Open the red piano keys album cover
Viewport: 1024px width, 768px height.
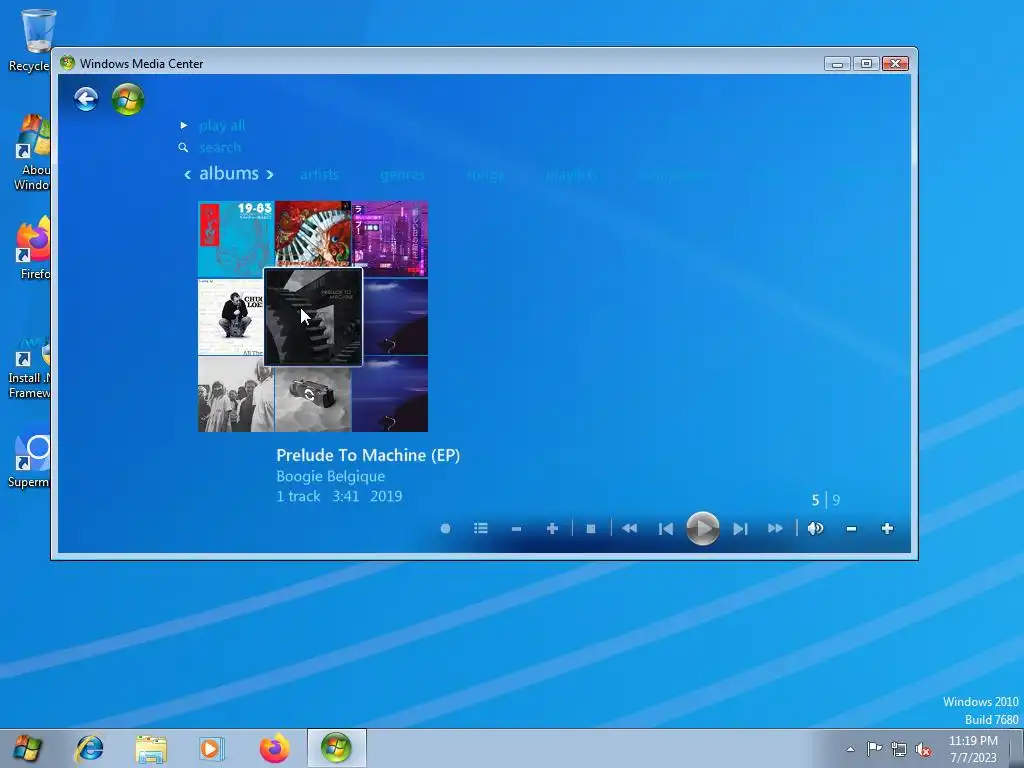tap(313, 234)
